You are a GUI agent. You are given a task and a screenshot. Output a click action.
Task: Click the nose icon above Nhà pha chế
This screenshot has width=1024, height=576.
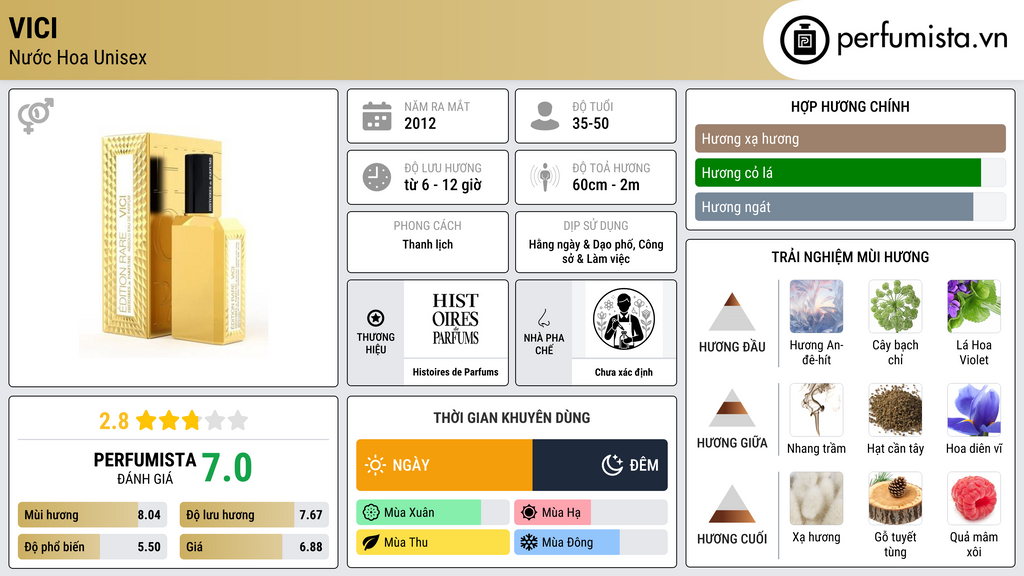tap(543, 319)
